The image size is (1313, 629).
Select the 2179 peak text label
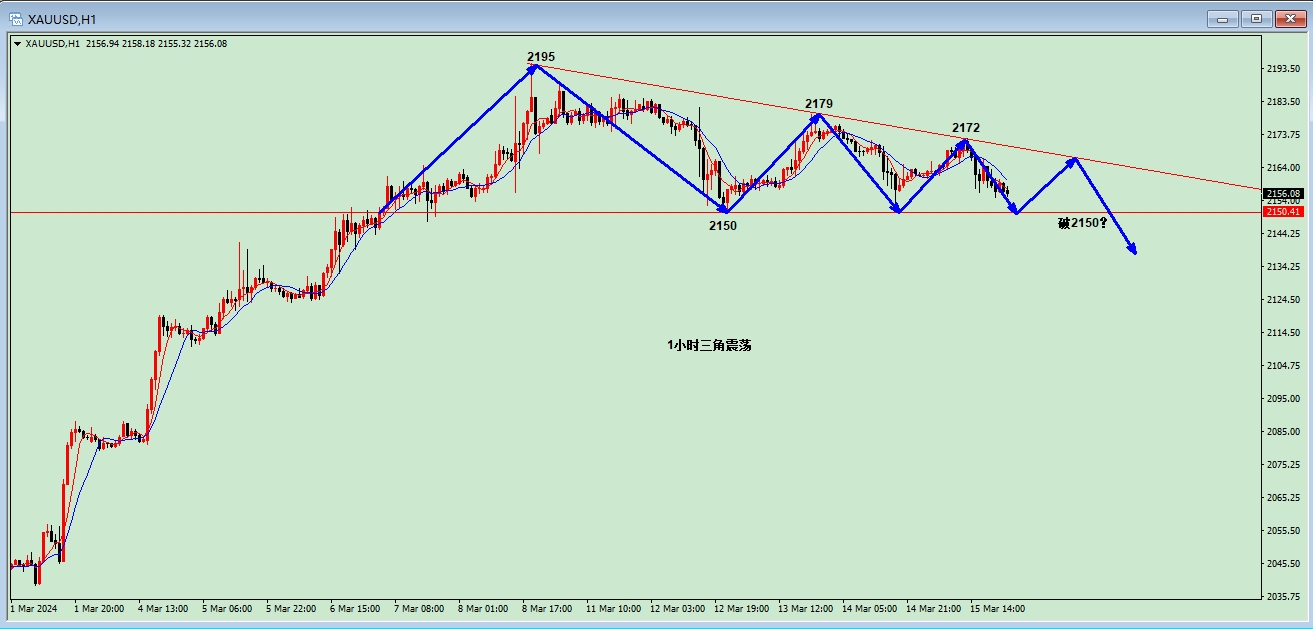click(819, 104)
